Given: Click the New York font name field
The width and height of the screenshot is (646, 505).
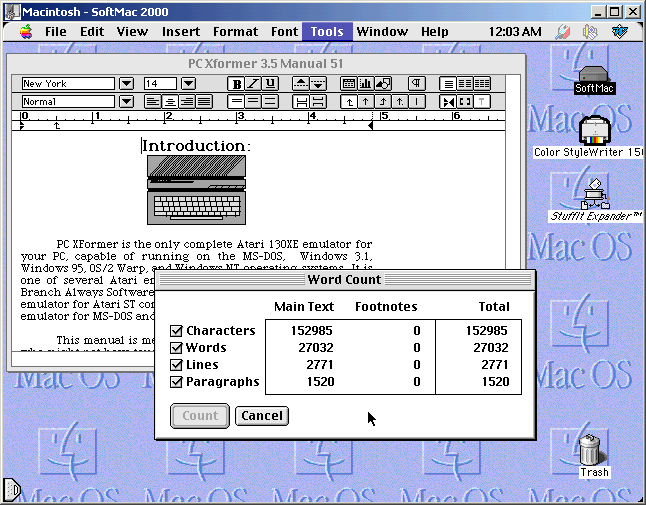Looking at the screenshot, I should tap(68, 84).
